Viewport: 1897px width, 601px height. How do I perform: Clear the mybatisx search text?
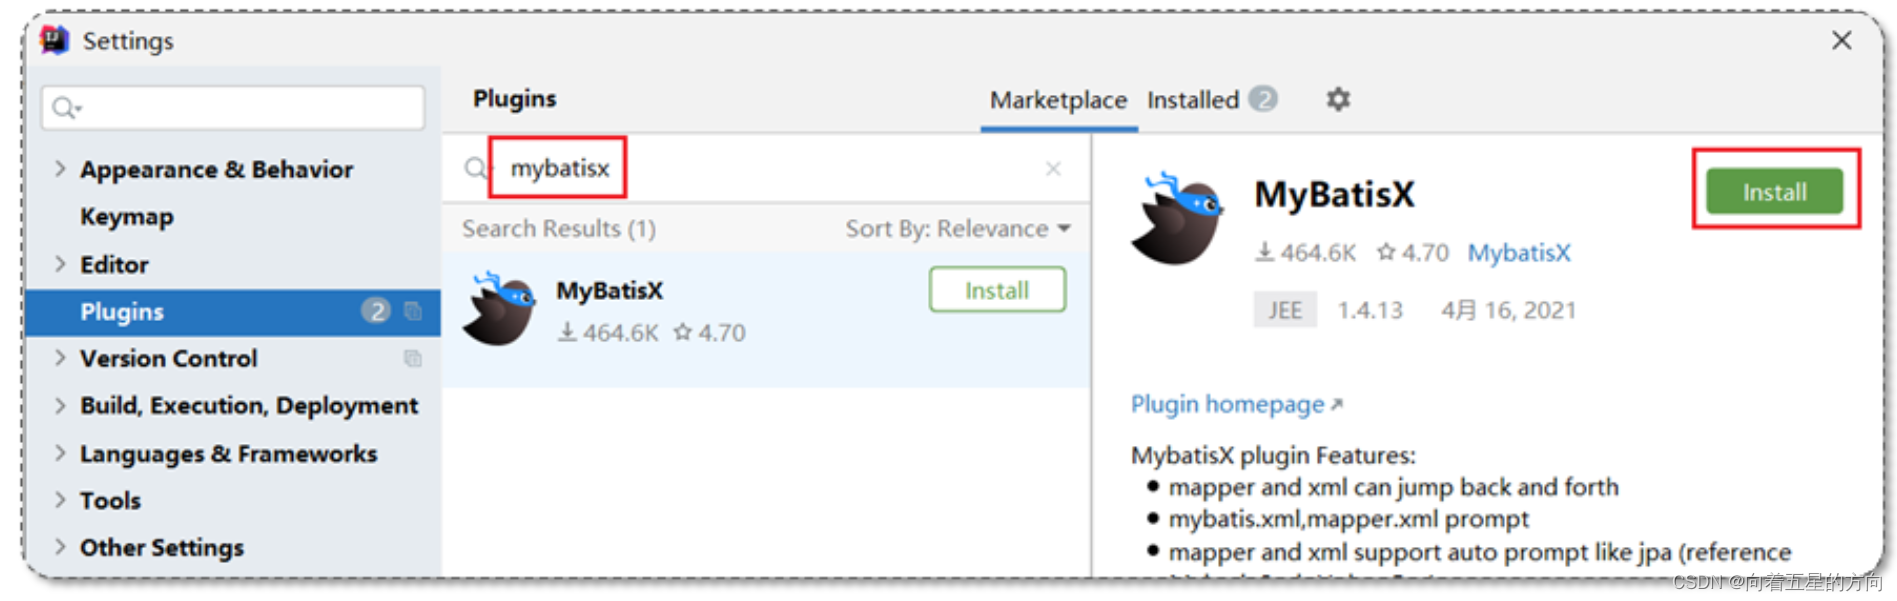[x=1053, y=169]
